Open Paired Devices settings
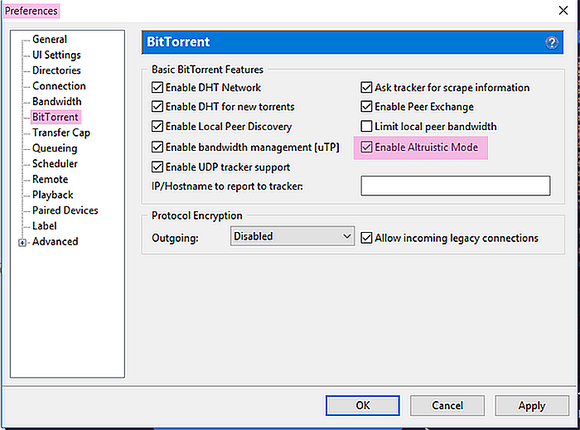 (x=65, y=210)
